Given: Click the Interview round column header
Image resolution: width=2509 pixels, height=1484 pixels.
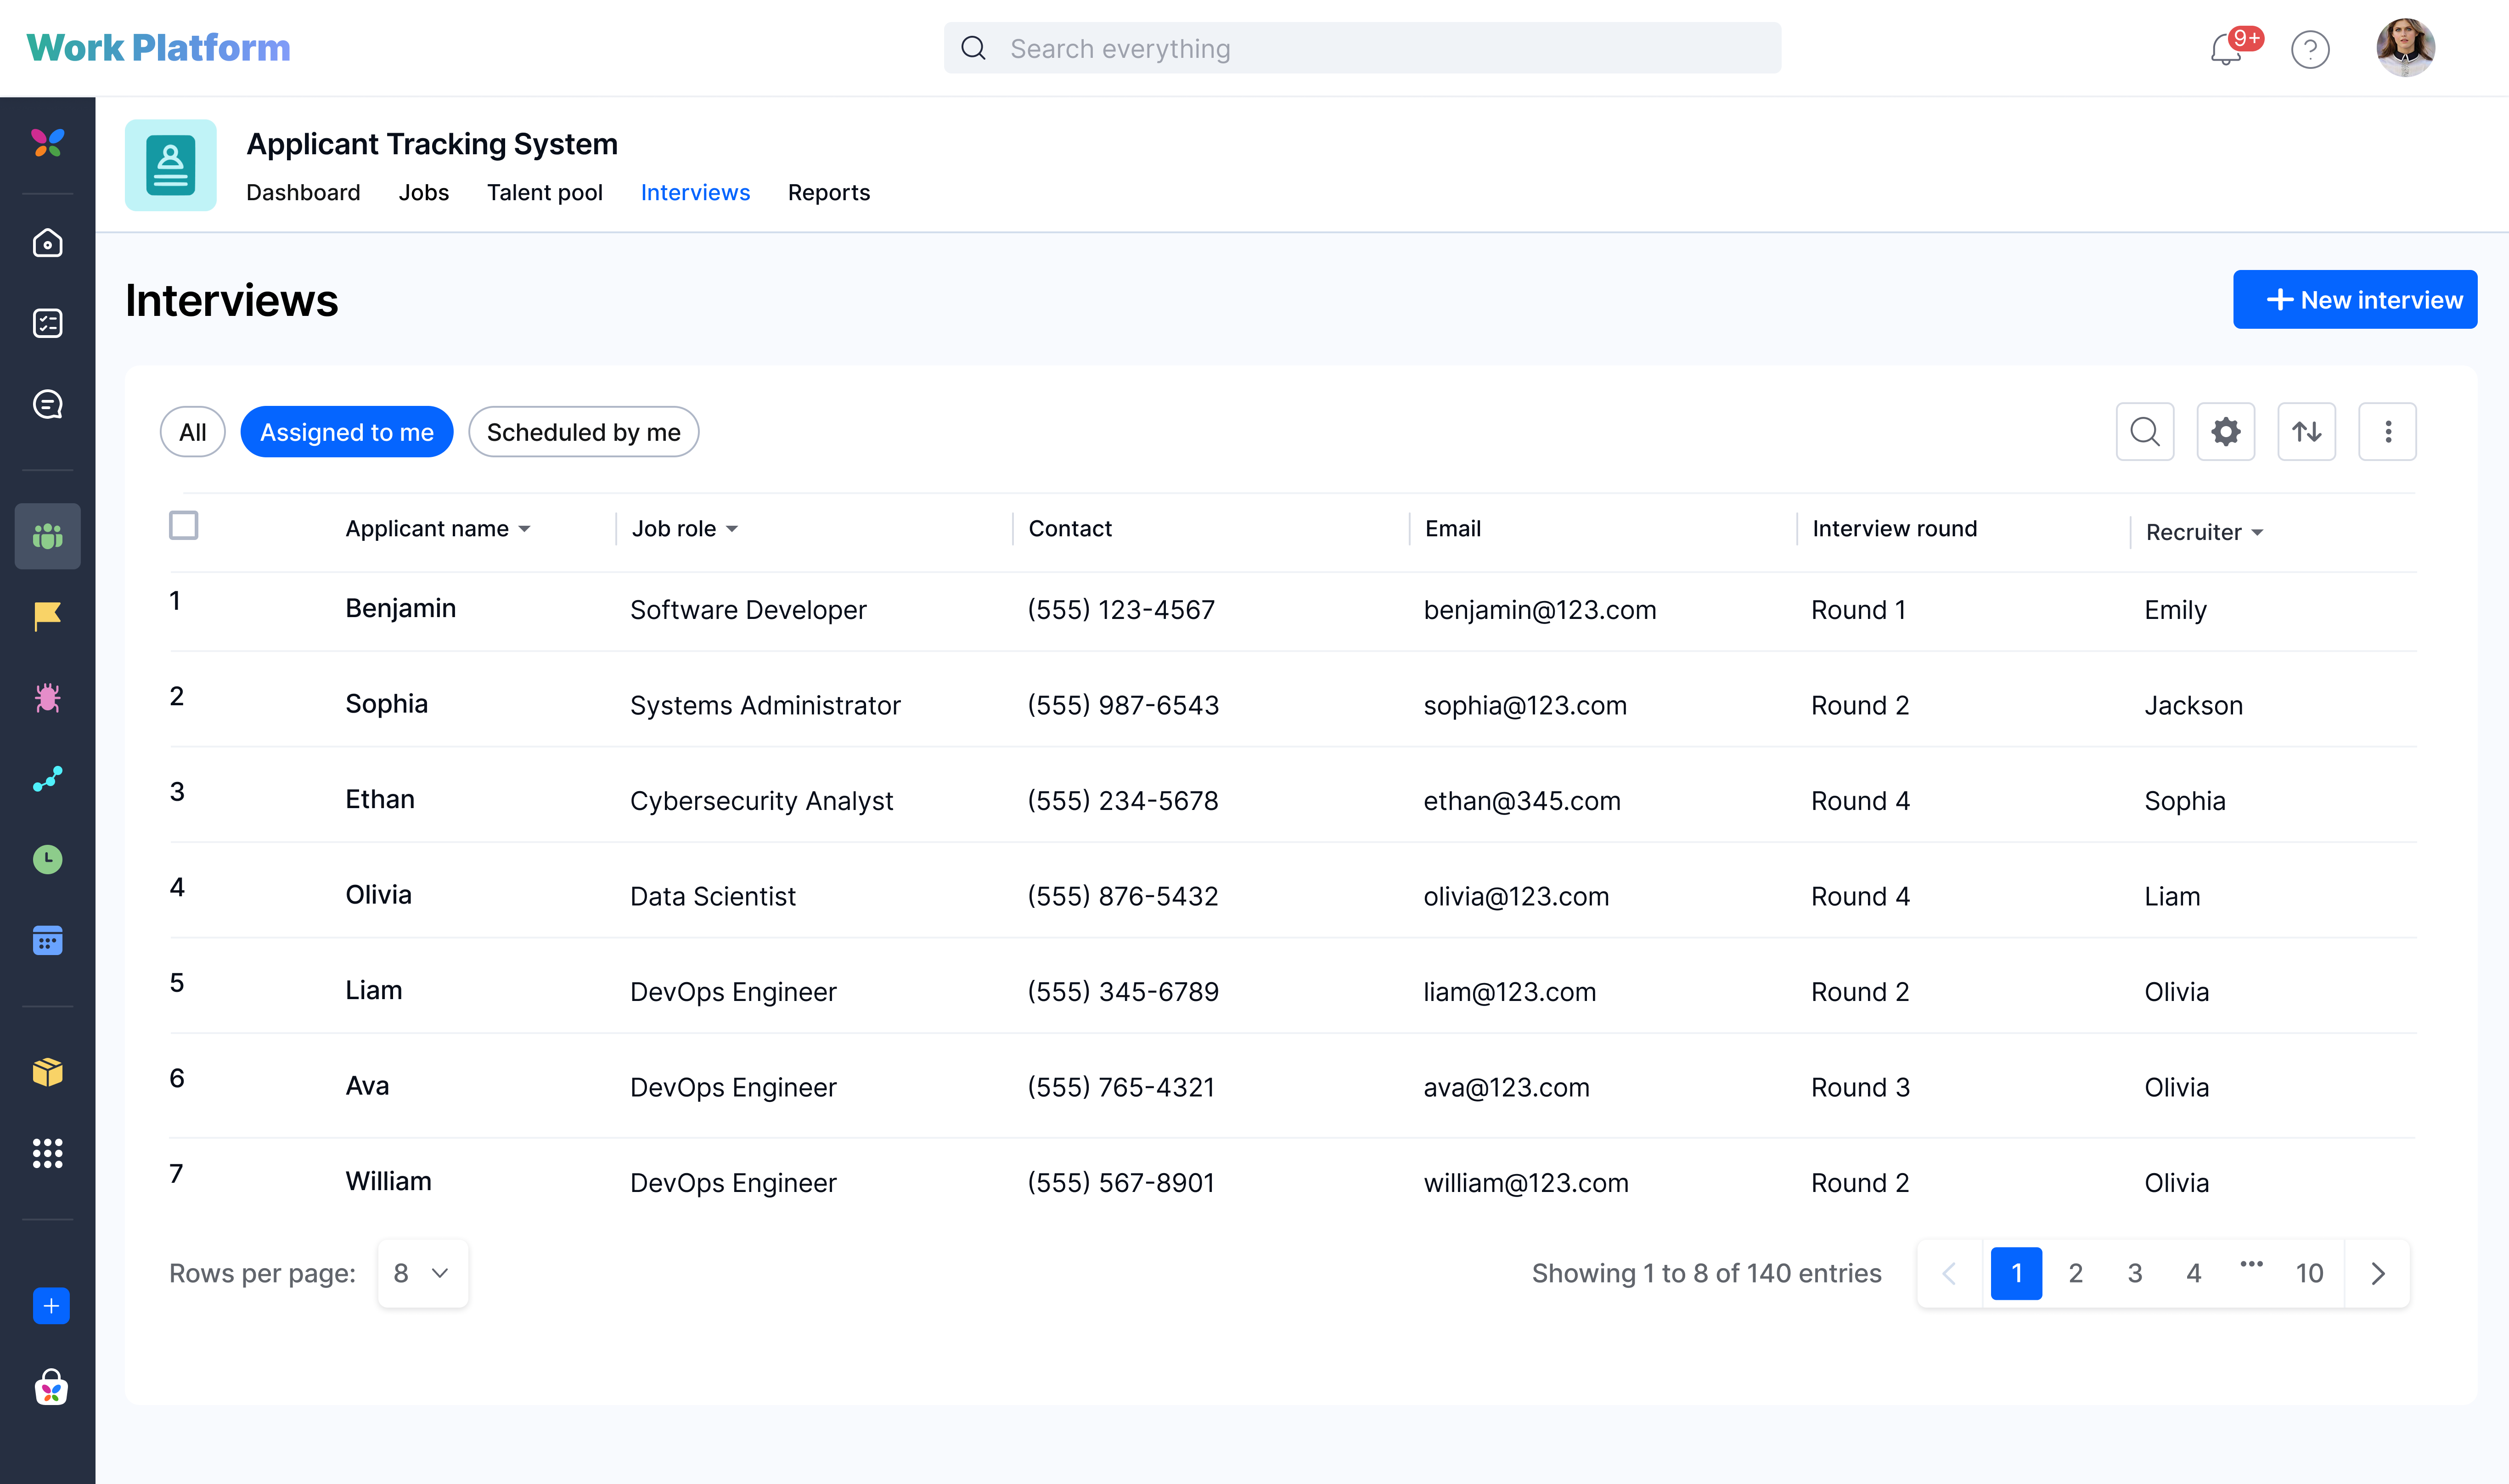Looking at the screenshot, I should point(1894,528).
